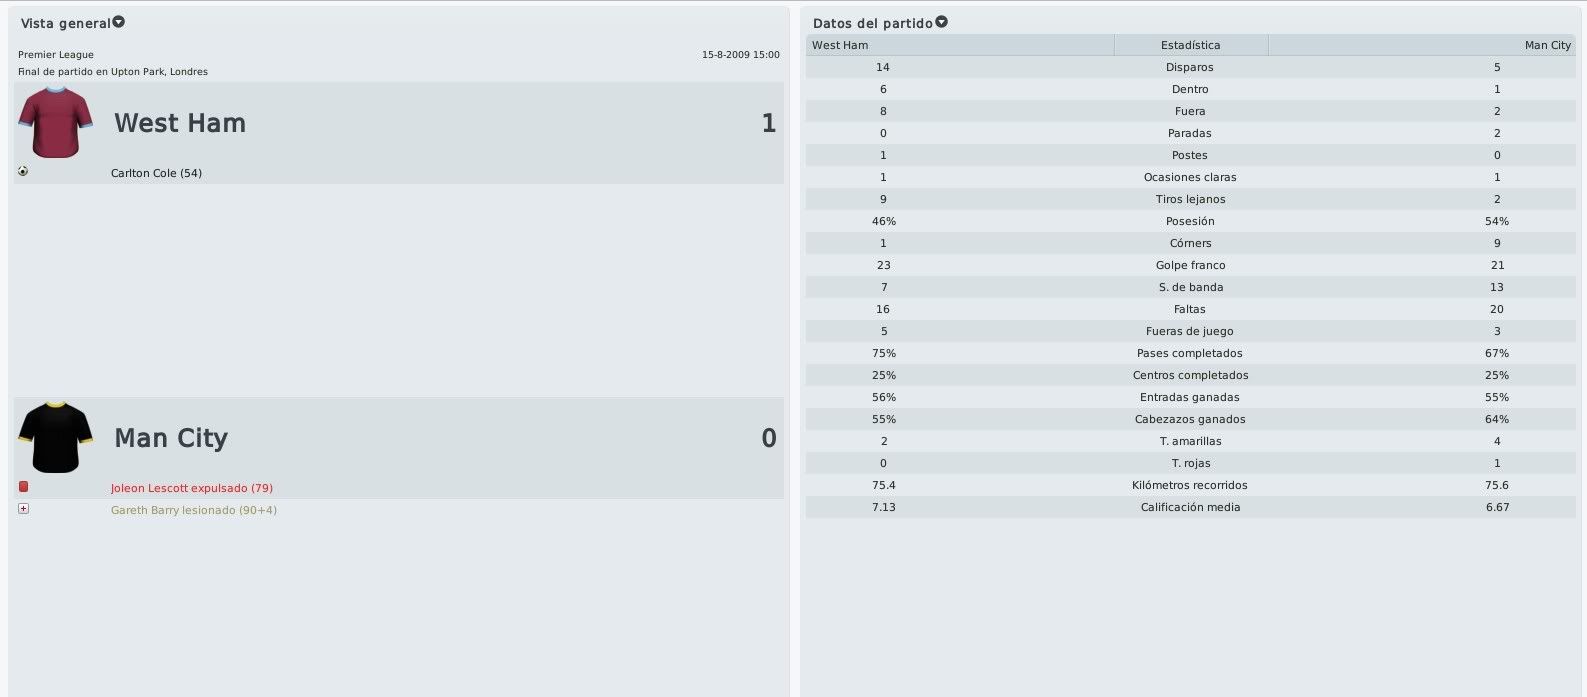Open the Man City team name link
The image size is (1587, 697).
(x=171, y=438)
